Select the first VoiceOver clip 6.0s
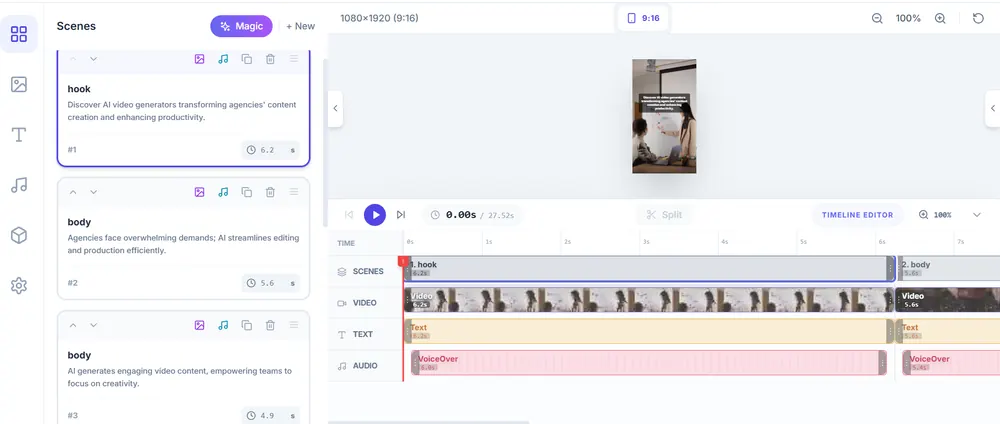 (649, 363)
